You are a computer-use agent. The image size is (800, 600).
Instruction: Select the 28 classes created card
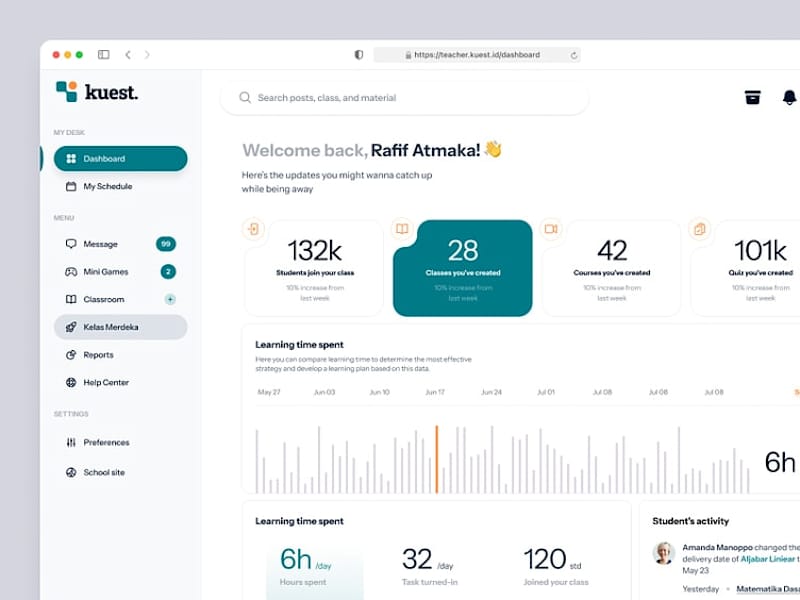(x=463, y=268)
